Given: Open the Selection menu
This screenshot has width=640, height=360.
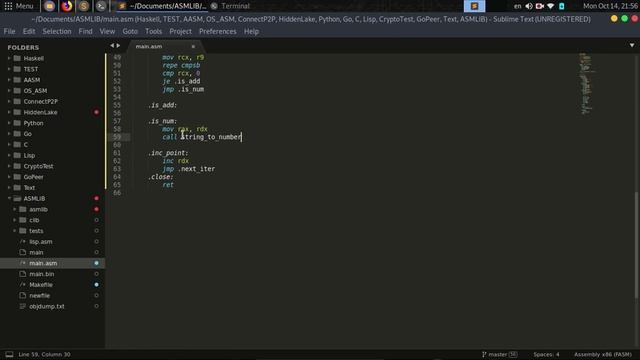Looking at the screenshot, I should (57, 31).
